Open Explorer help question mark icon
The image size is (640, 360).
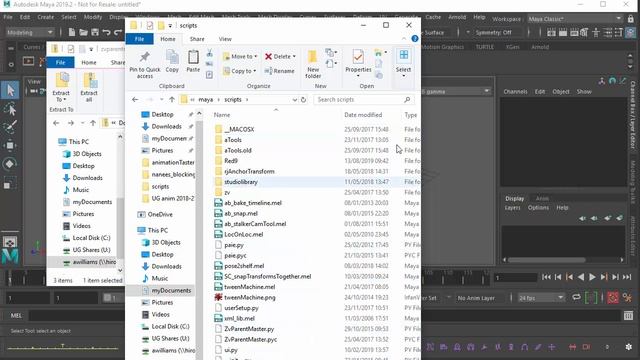point(415,39)
